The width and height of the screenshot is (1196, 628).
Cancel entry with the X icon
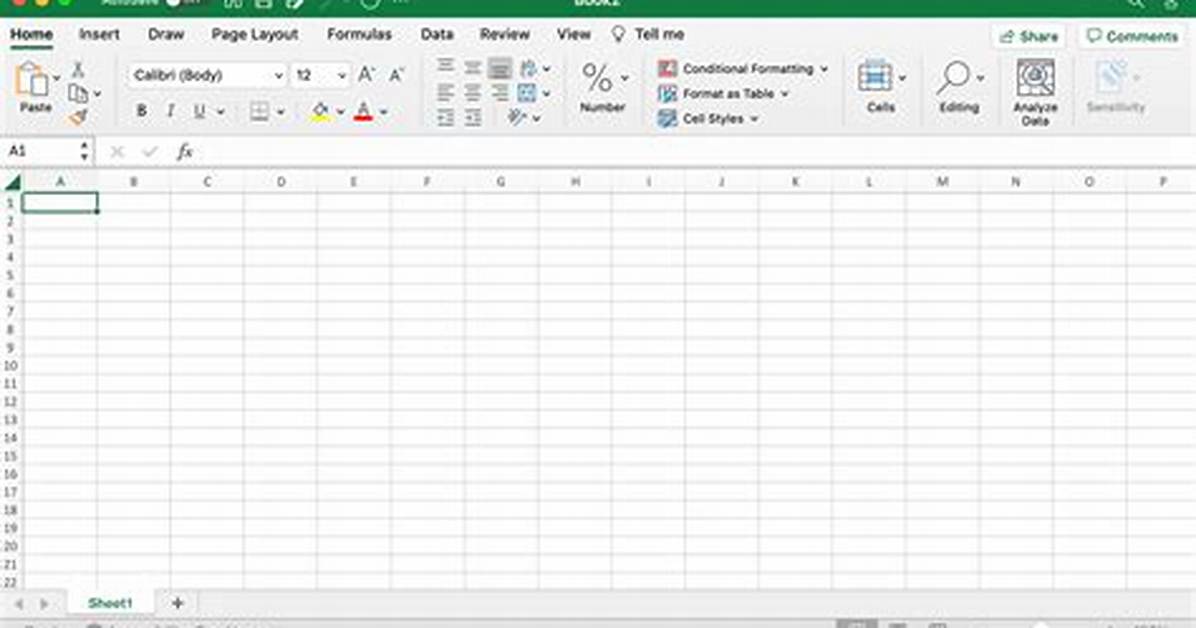117,152
